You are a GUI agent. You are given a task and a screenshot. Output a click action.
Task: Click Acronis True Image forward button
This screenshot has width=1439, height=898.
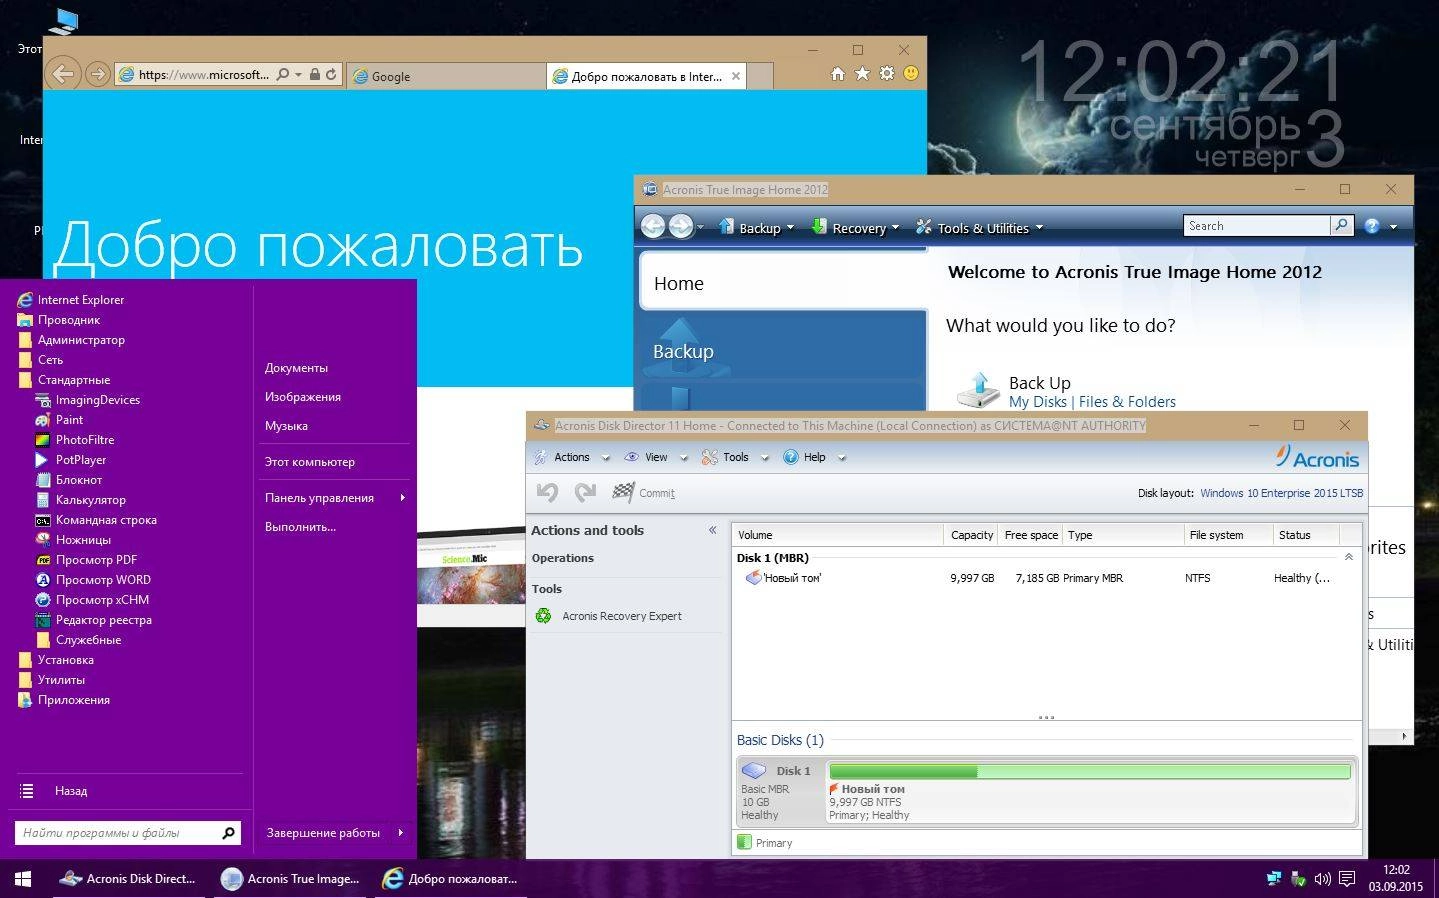point(681,227)
